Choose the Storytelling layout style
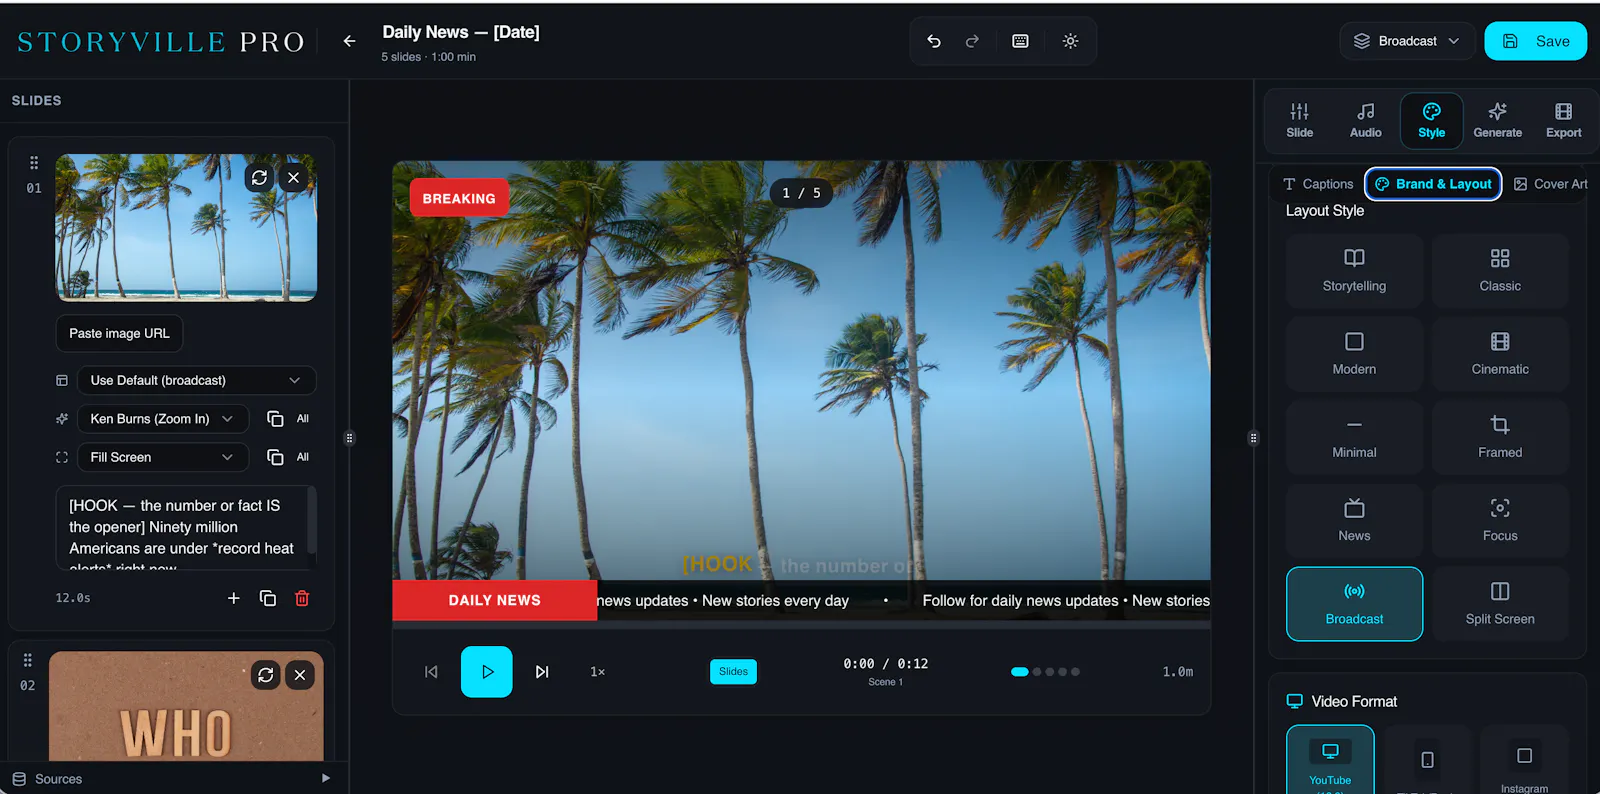The image size is (1600, 794). 1354,271
